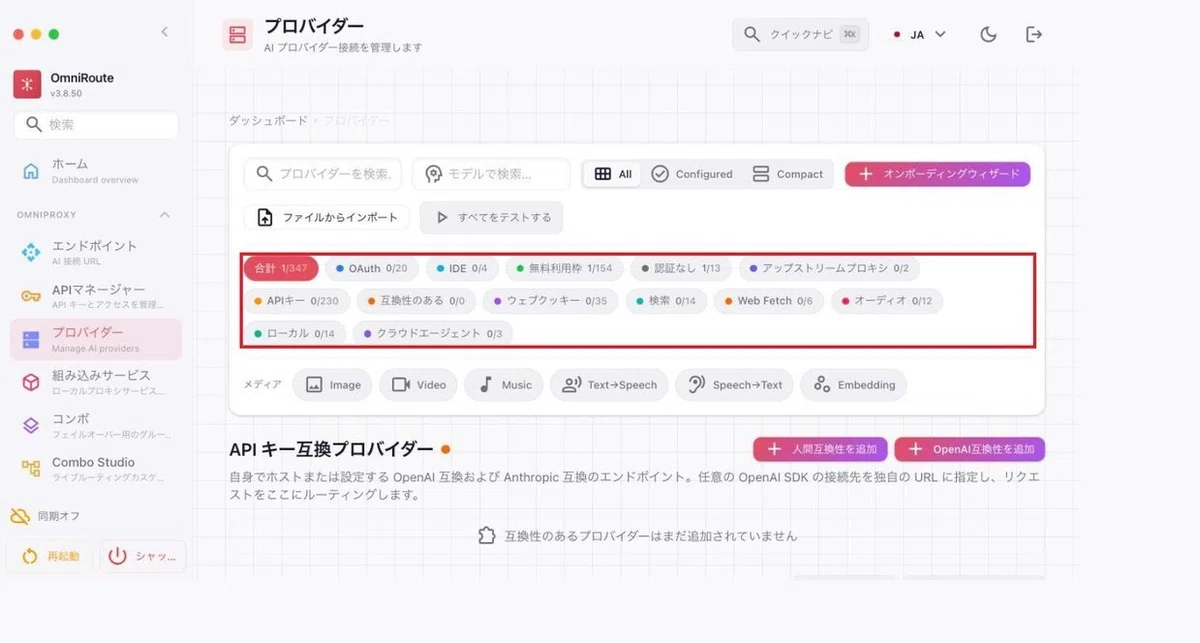Click the search field in sidebar
1200x643 pixels.
tap(96, 125)
